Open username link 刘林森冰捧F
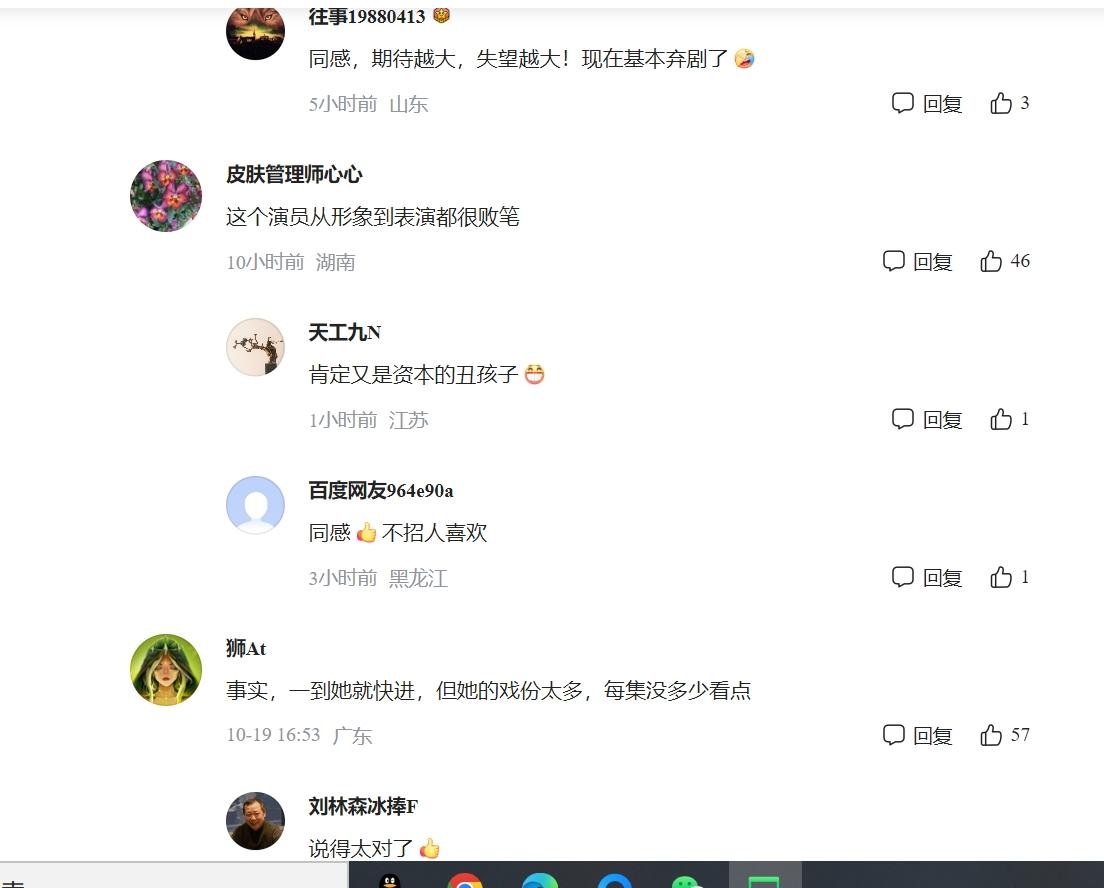Viewport: 1104px width, 888px height. pos(363,806)
